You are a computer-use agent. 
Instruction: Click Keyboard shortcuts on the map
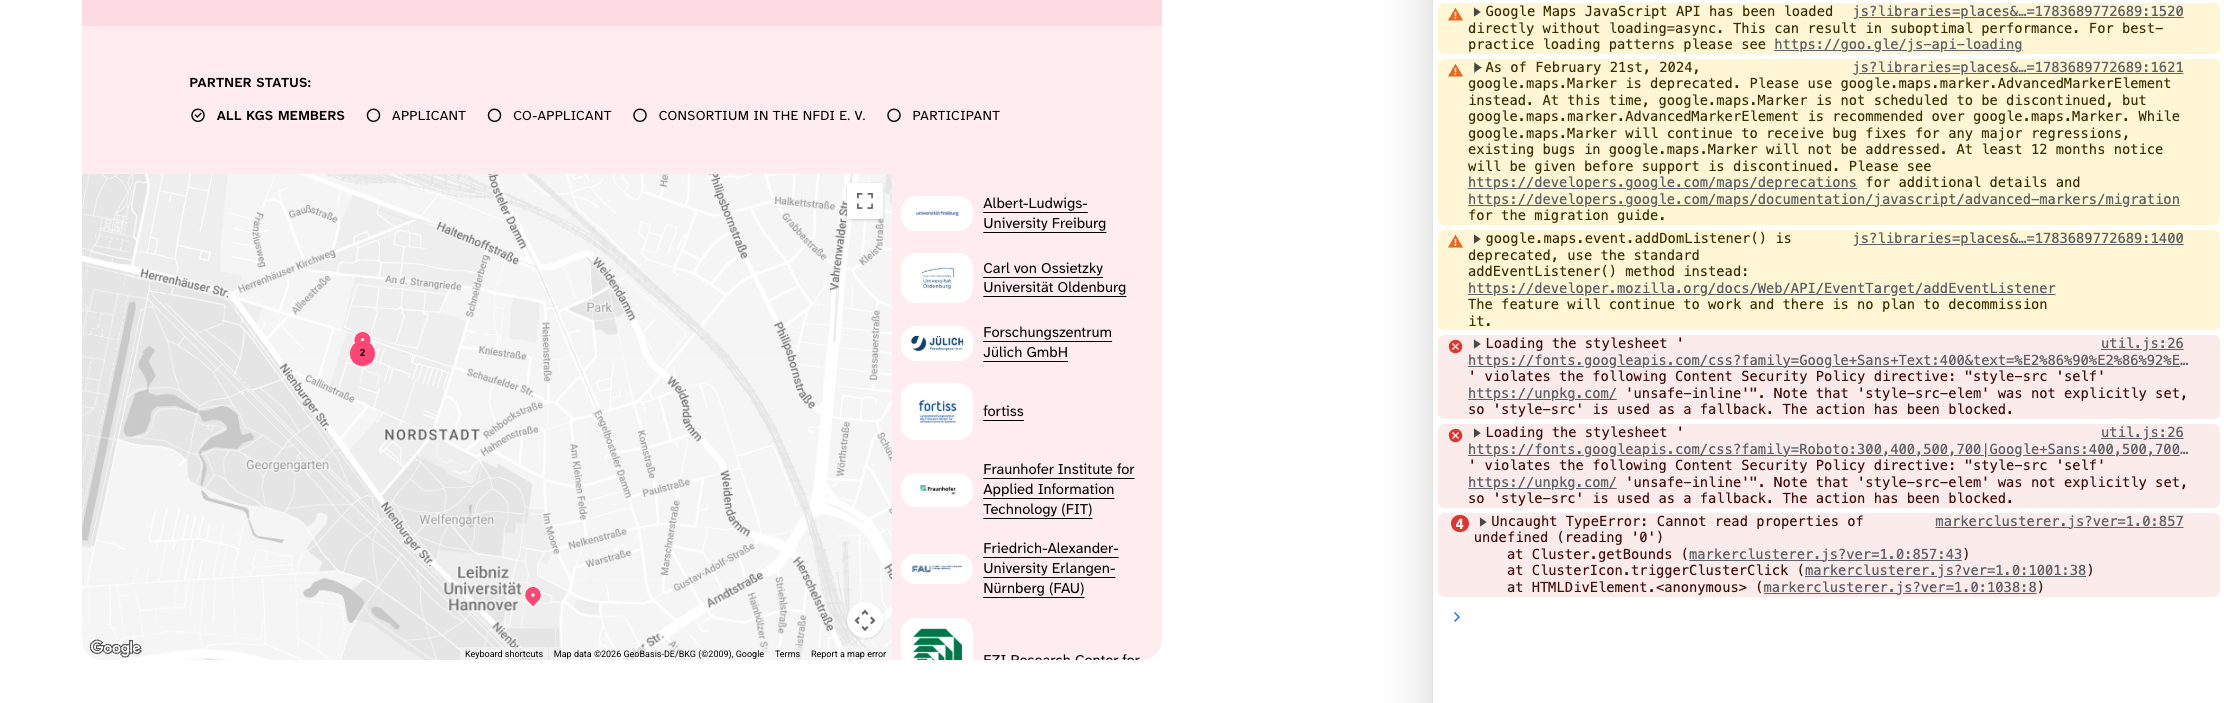click(x=504, y=654)
